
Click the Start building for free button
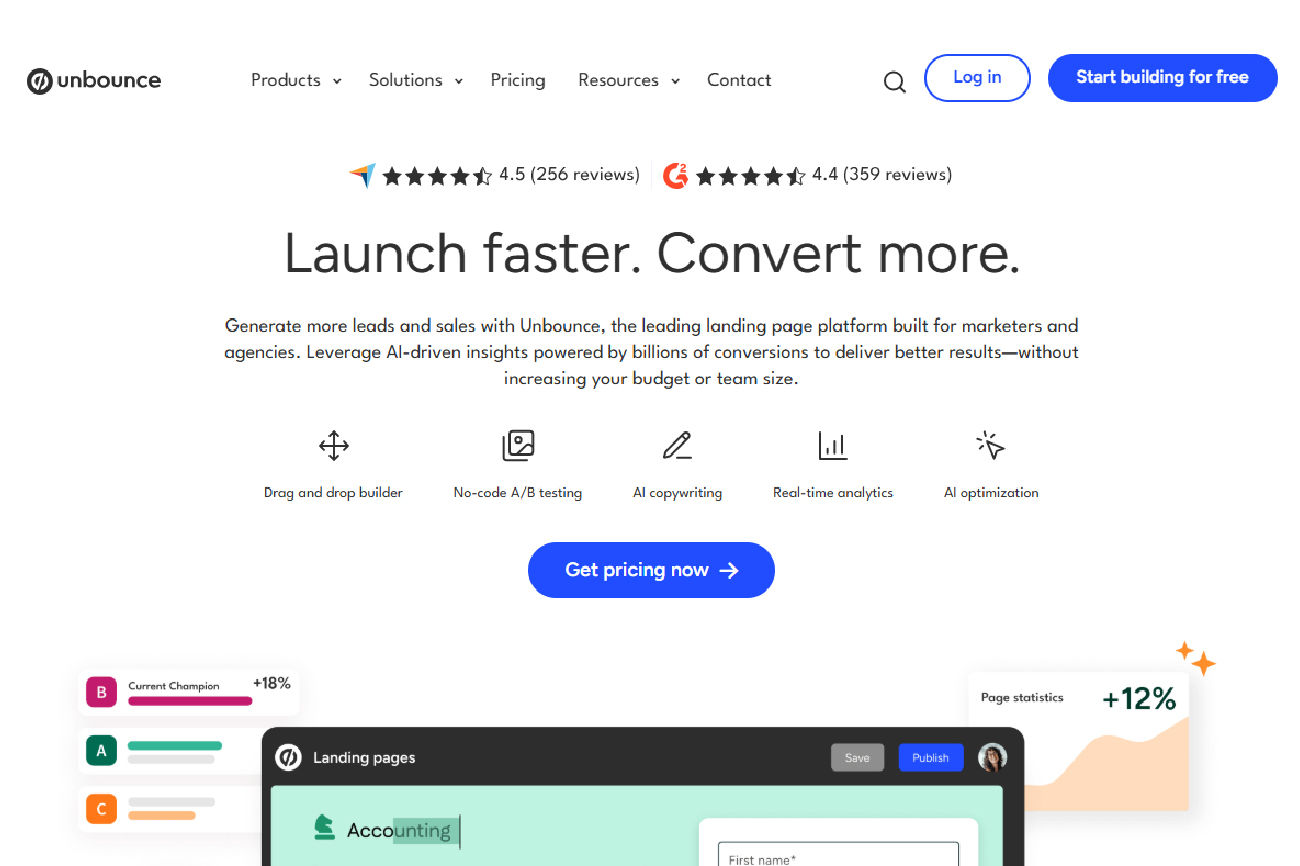pyautogui.click(x=1163, y=78)
